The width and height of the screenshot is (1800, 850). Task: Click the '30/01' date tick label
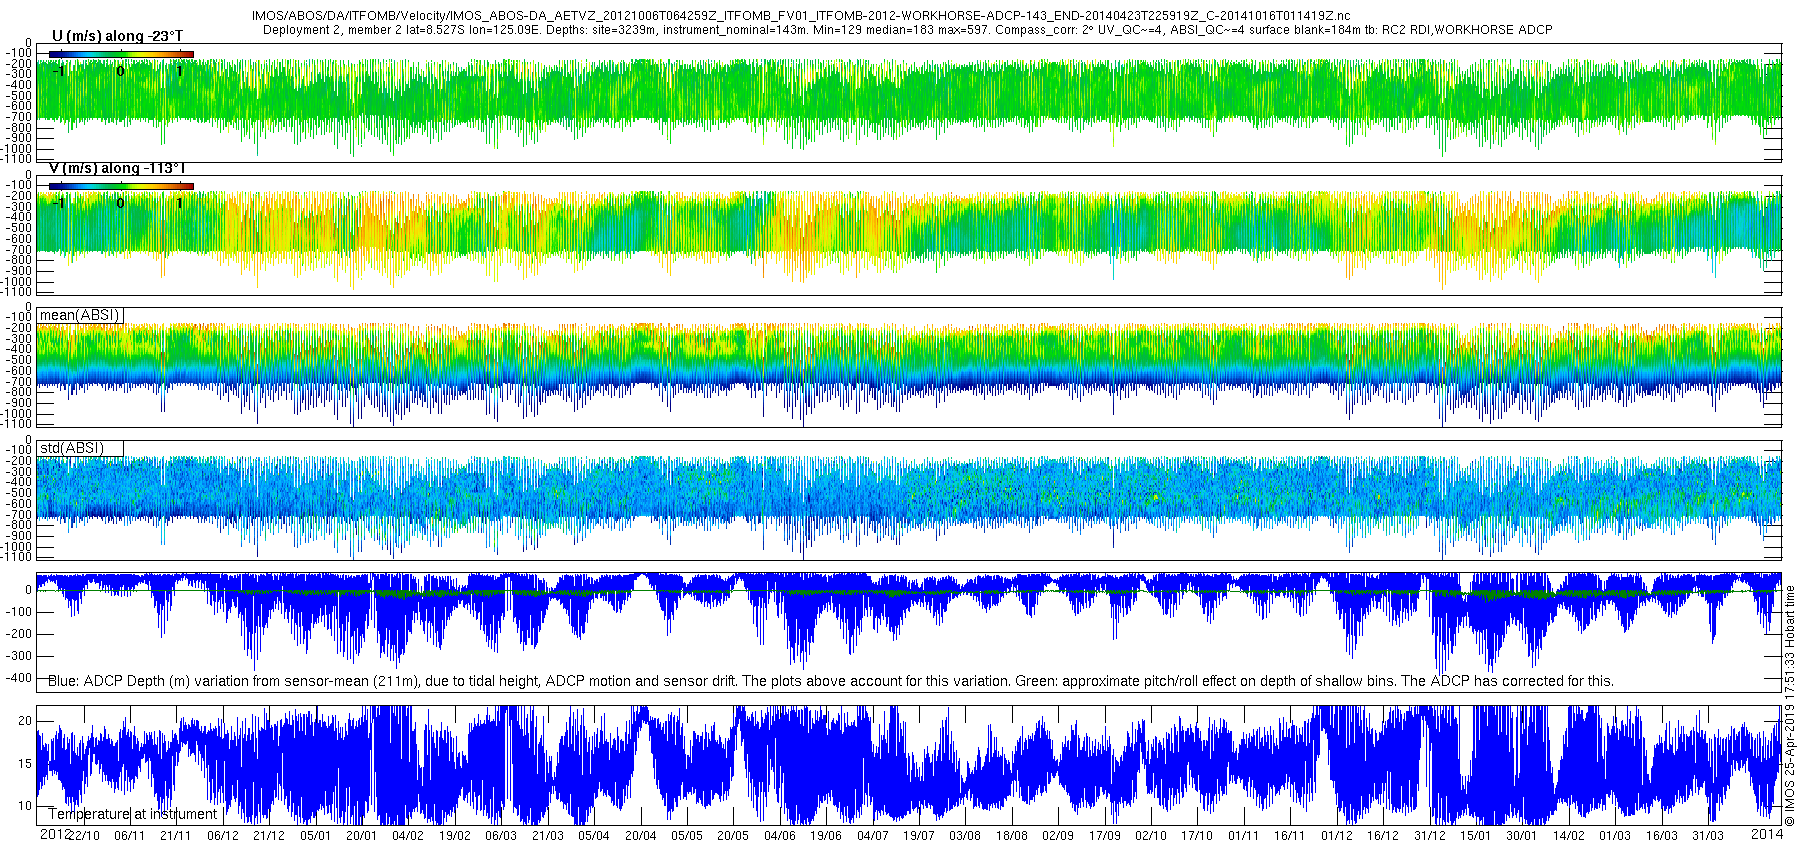(x=1521, y=836)
